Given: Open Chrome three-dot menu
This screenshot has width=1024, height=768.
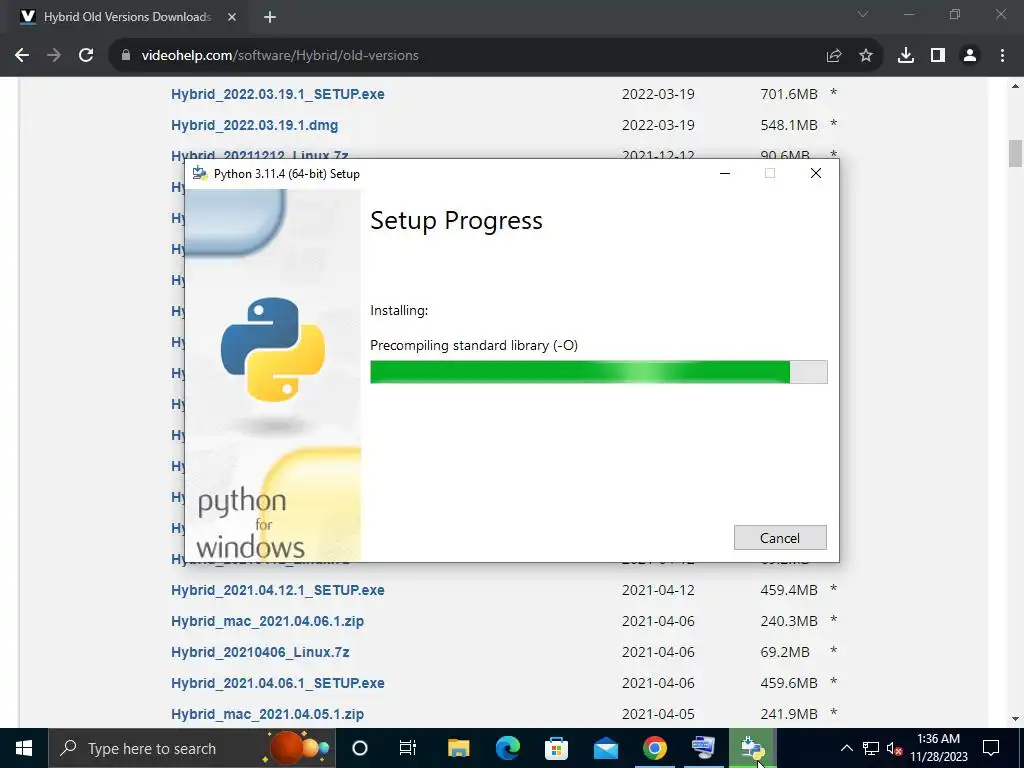Looking at the screenshot, I should click(x=1002, y=56).
